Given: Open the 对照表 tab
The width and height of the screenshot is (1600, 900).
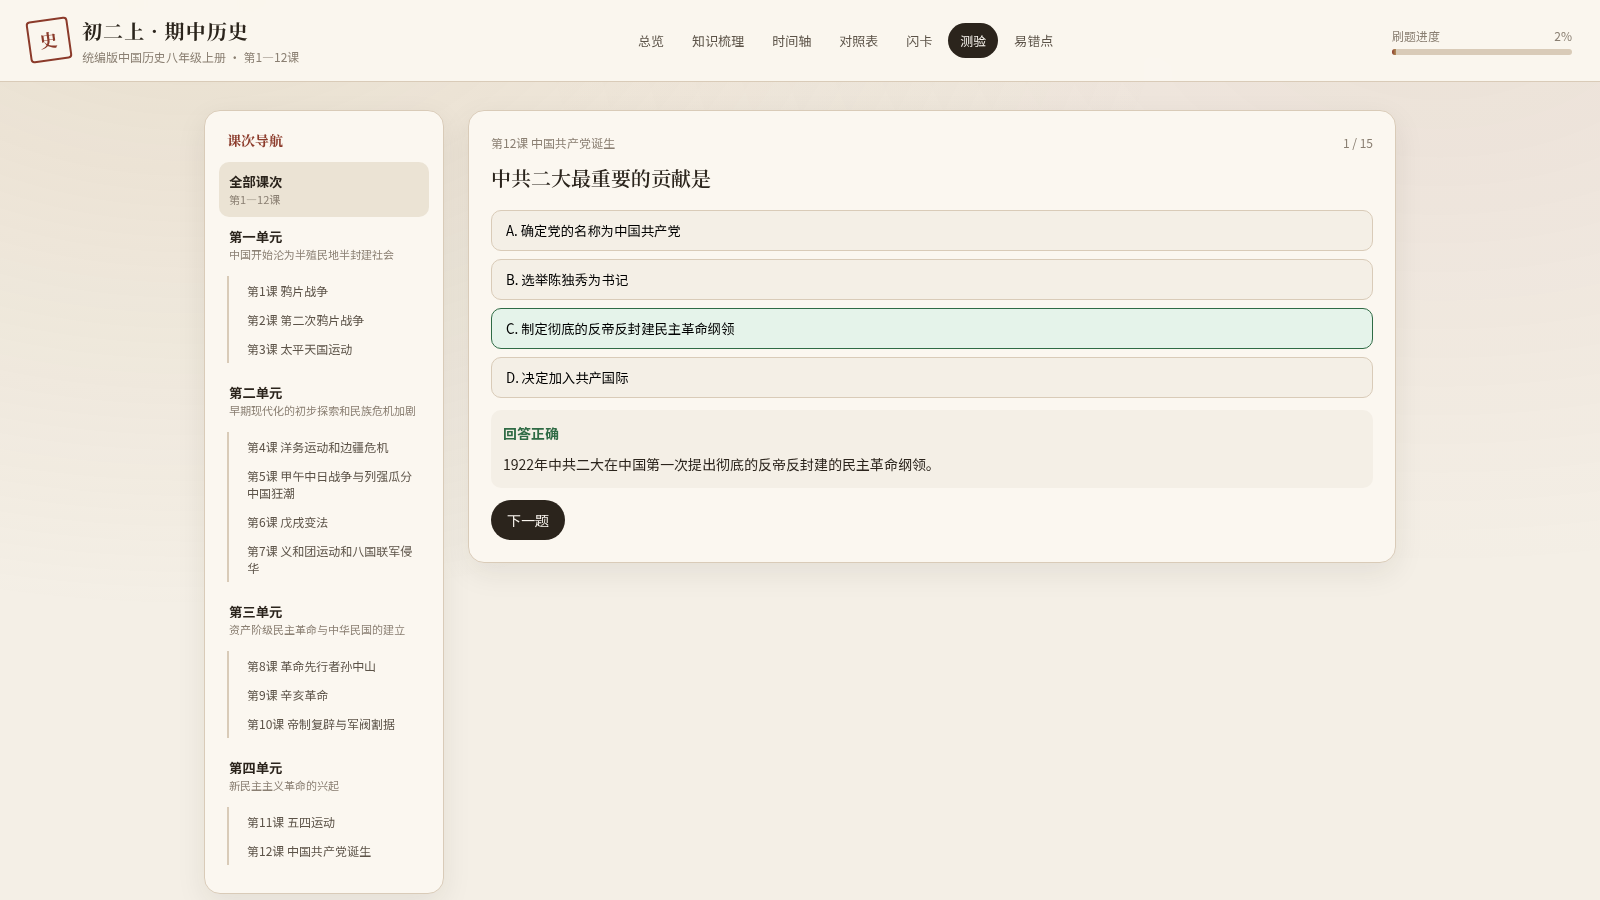Looking at the screenshot, I should point(859,41).
